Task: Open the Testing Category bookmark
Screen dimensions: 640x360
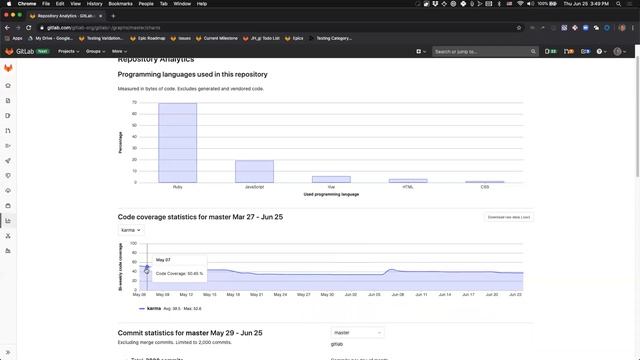Action: (x=330, y=38)
